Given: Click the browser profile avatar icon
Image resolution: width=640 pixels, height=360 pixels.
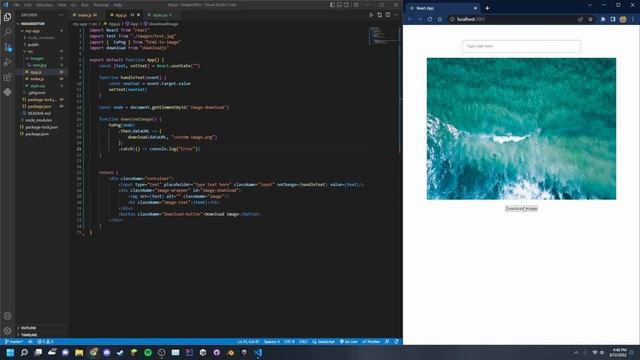Looking at the screenshot, I should pos(623,19).
